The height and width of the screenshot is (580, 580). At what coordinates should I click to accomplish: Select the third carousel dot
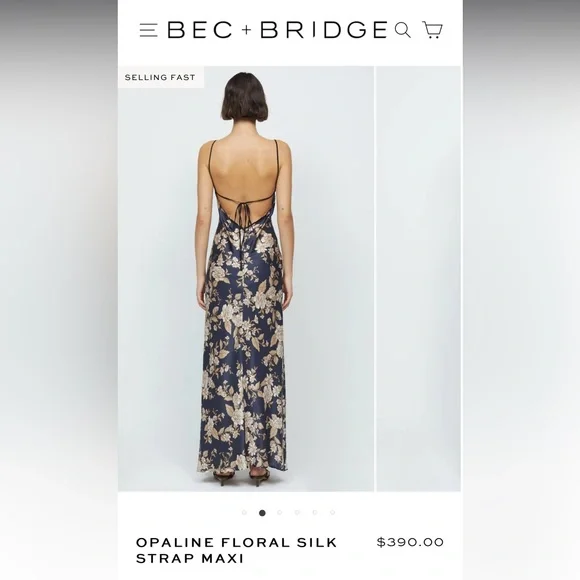point(280,513)
